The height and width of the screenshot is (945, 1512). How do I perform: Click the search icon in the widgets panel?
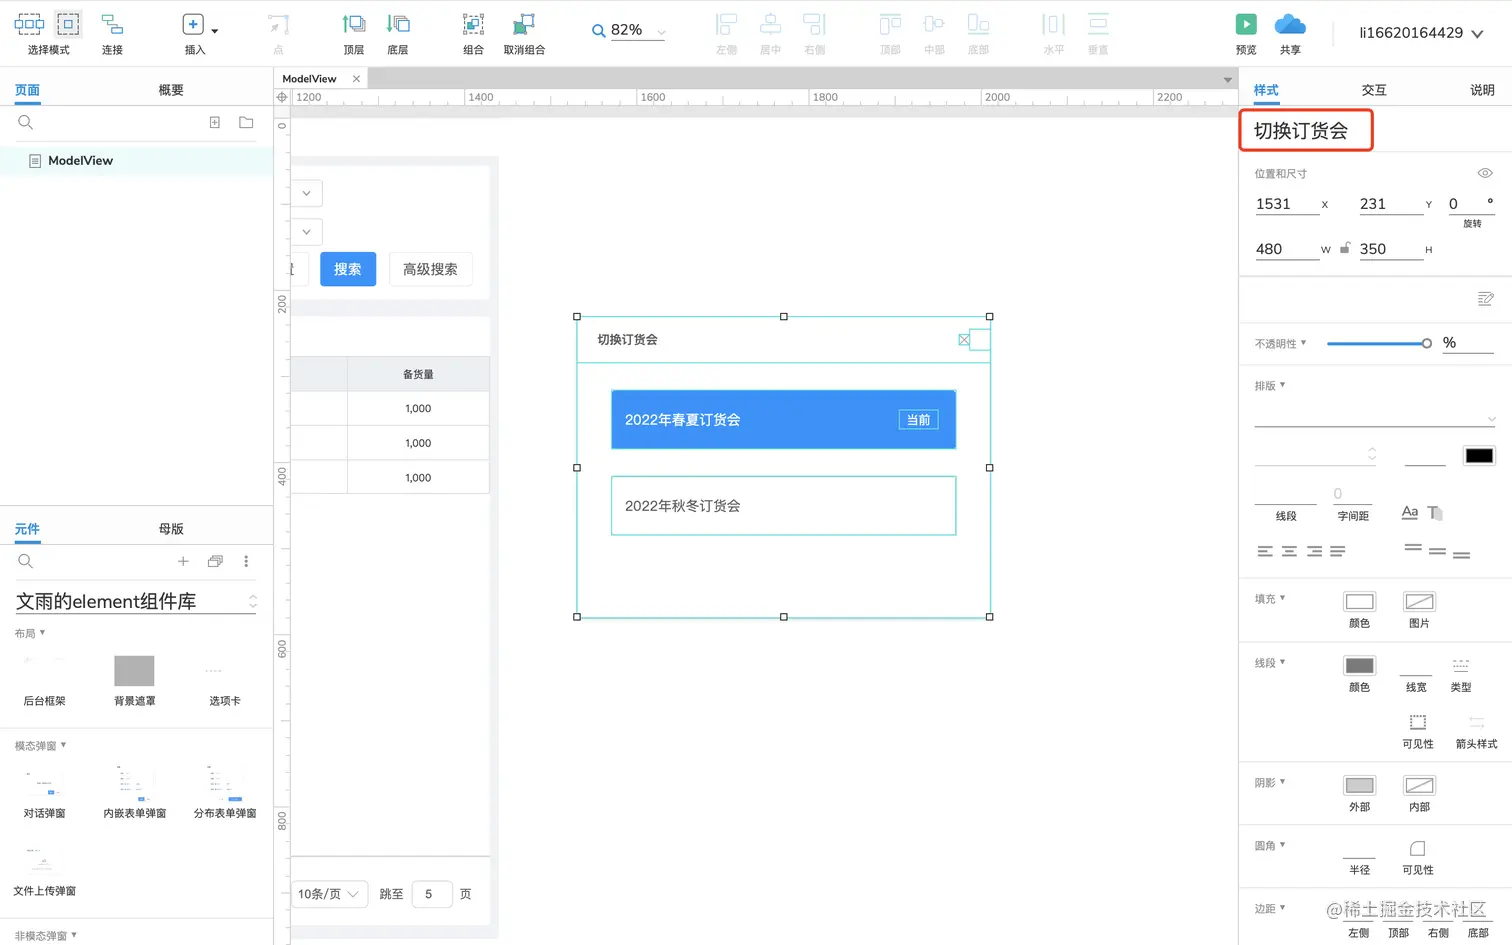pos(26,561)
